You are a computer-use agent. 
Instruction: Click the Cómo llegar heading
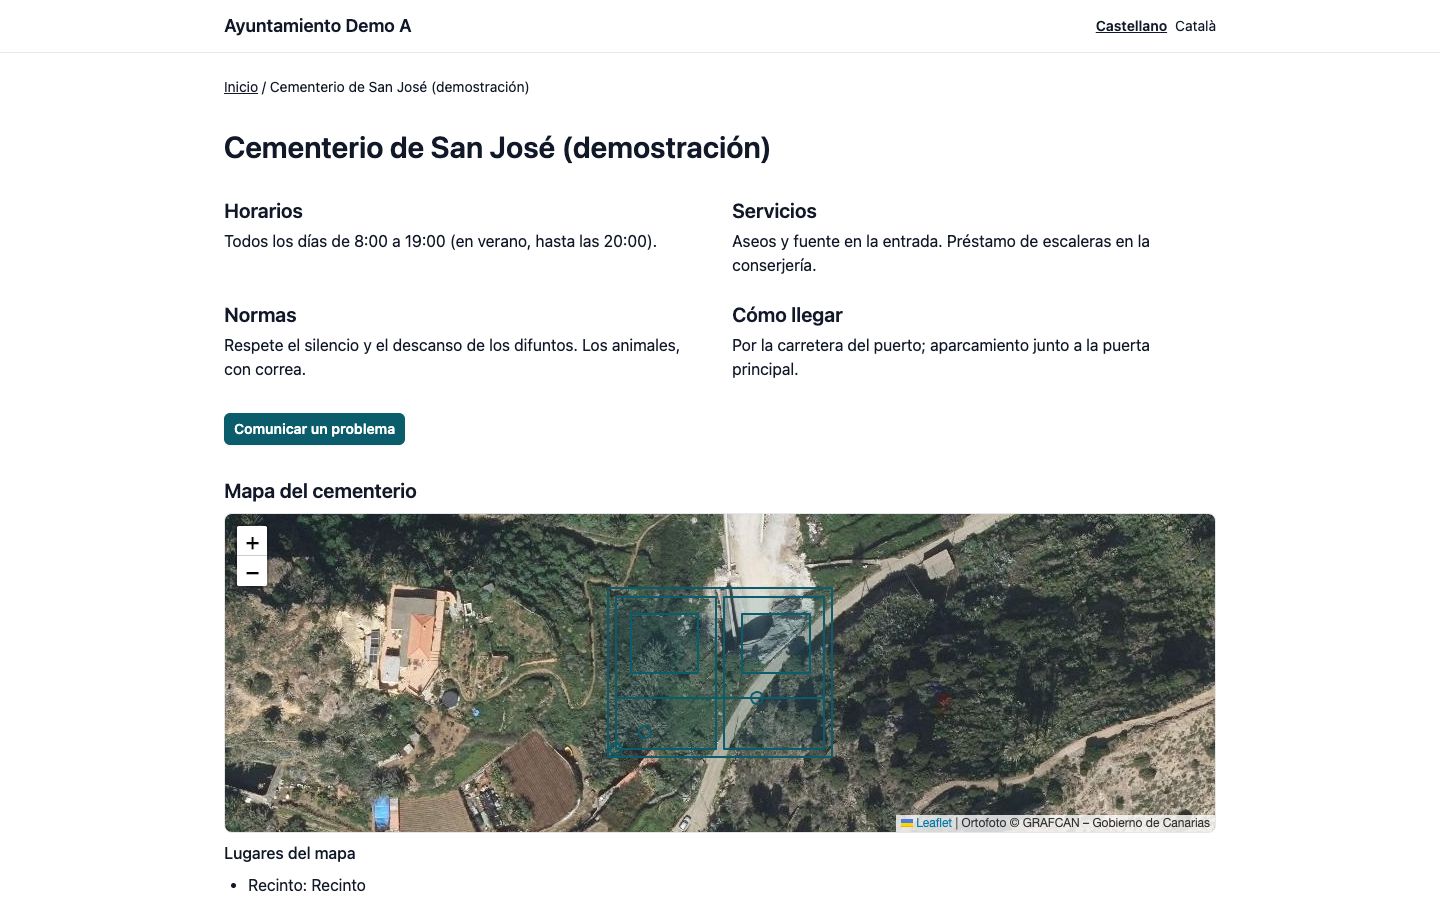tap(787, 315)
